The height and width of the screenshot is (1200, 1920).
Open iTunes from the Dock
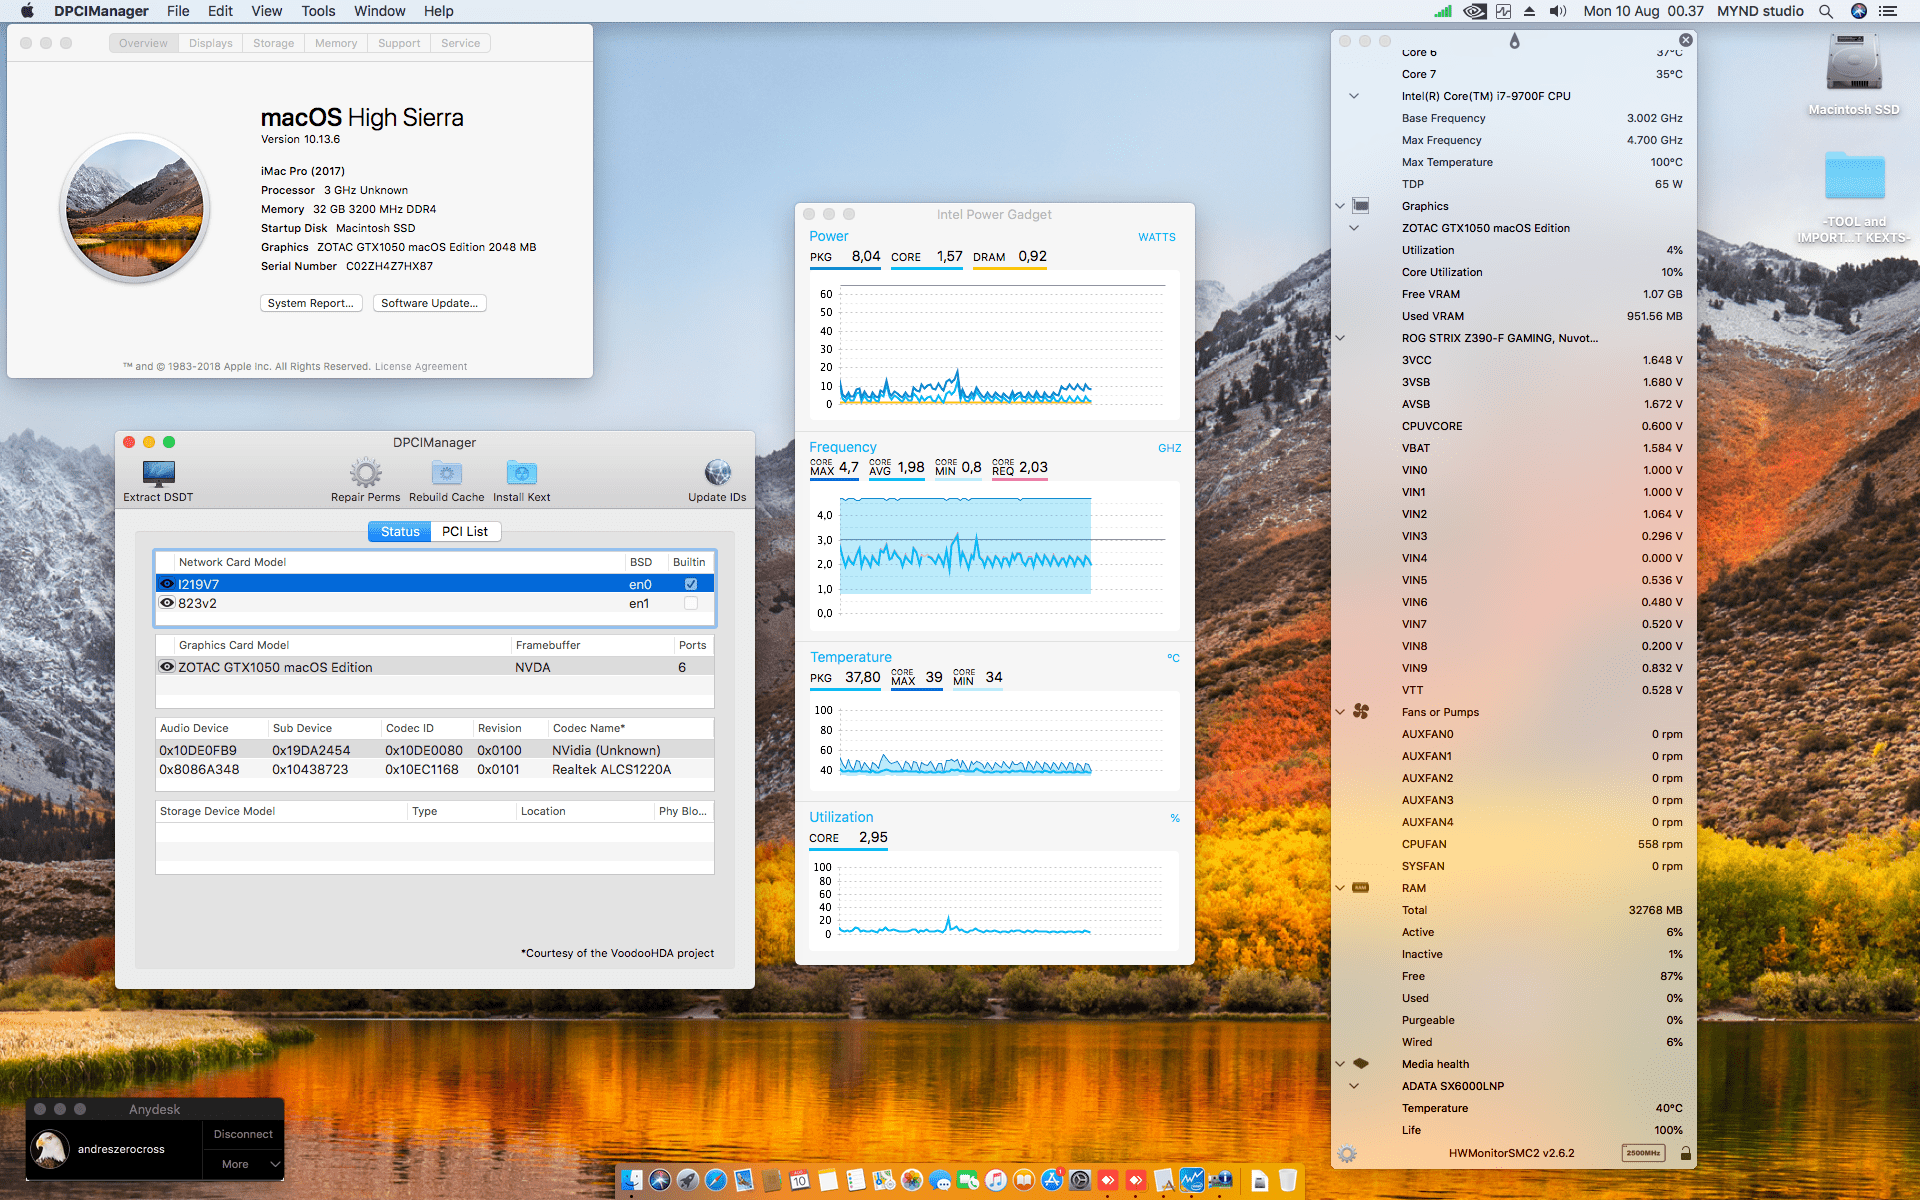[996, 1181]
